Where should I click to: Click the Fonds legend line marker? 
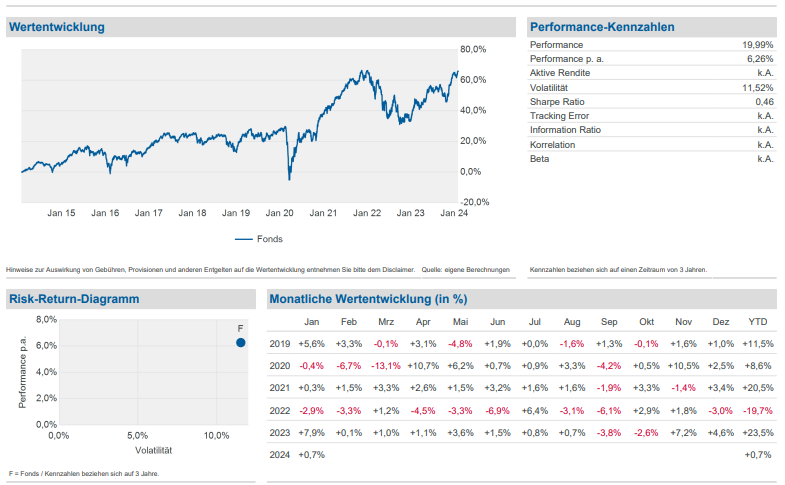[244, 239]
